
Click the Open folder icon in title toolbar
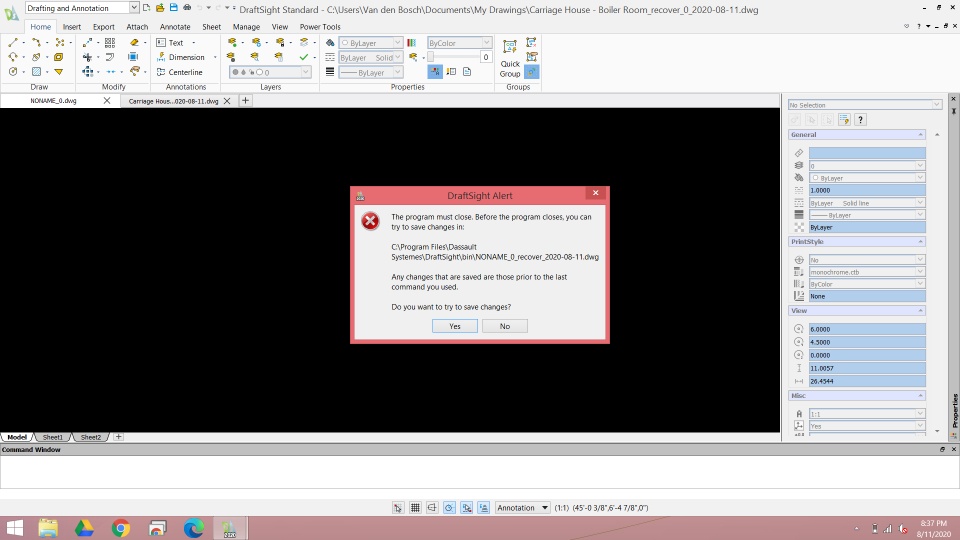tap(160, 8)
